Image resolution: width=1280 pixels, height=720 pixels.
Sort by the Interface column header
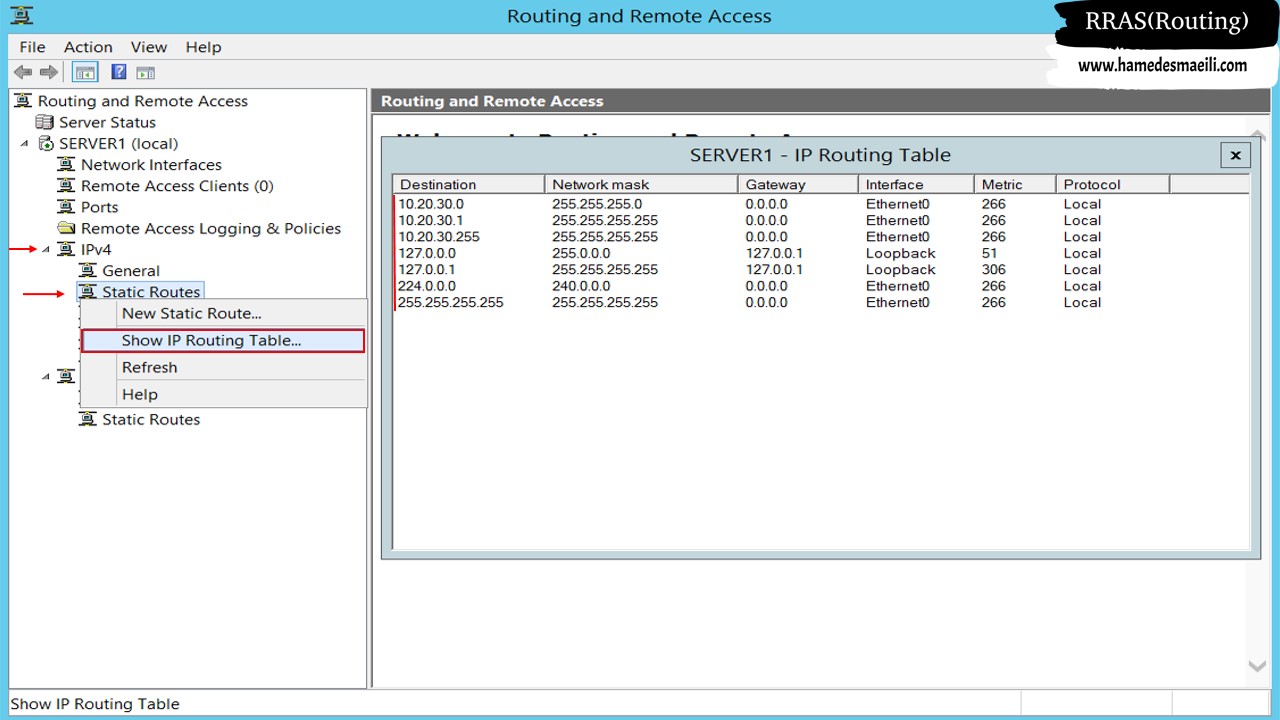(916, 184)
